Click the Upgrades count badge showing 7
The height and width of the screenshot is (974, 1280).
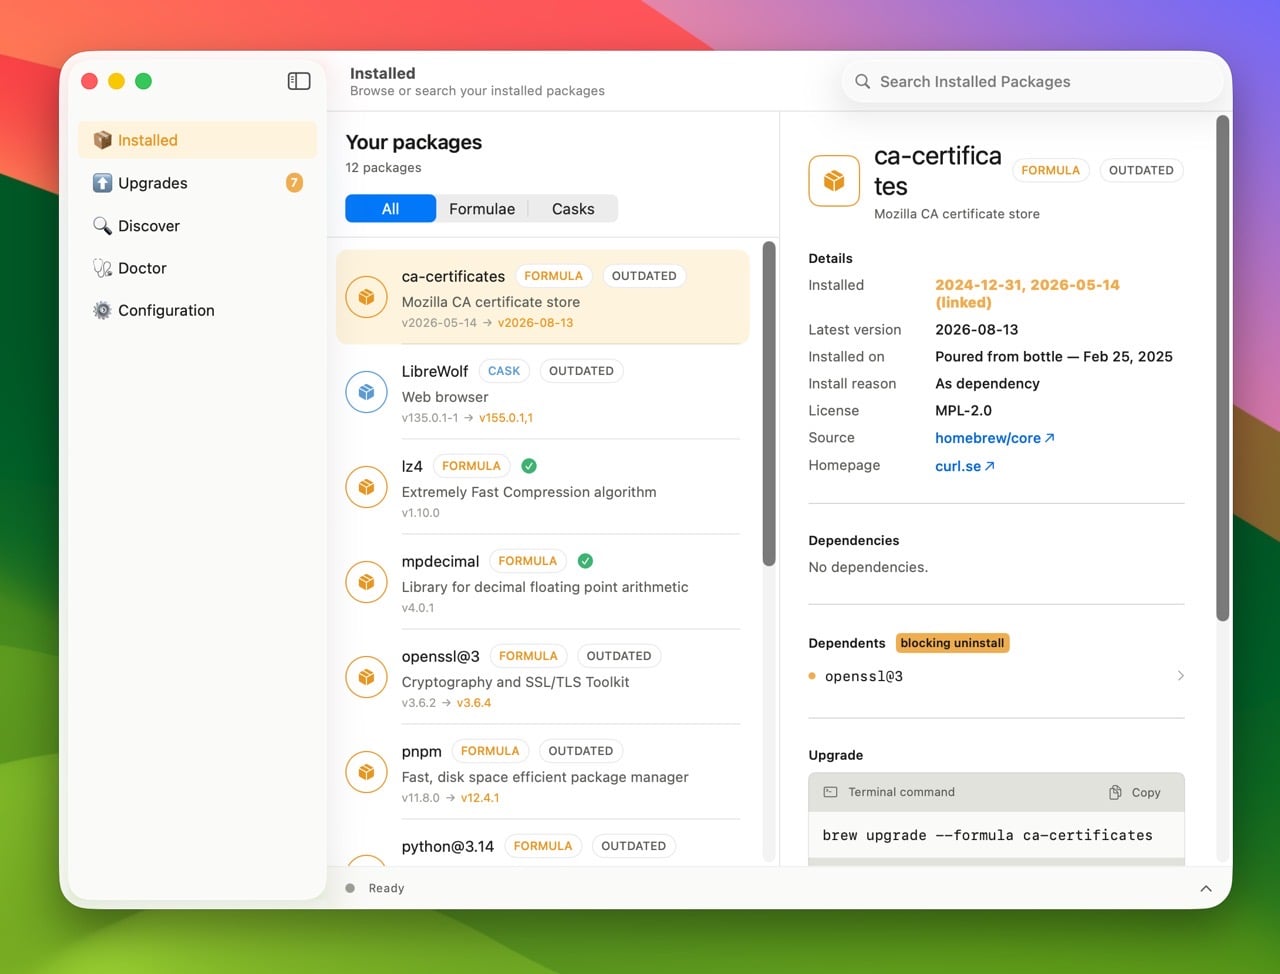pyautogui.click(x=294, y=182)
